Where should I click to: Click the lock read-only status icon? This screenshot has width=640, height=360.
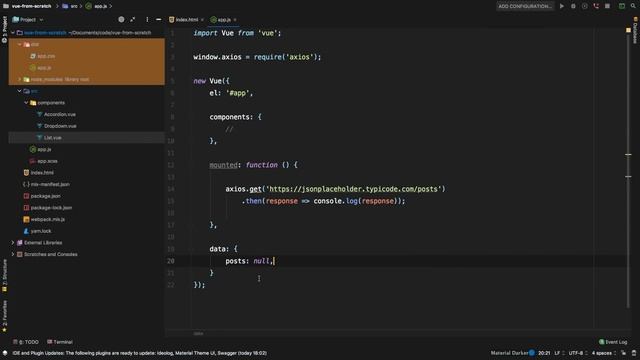pyautogui.click(x=624, y=353)
